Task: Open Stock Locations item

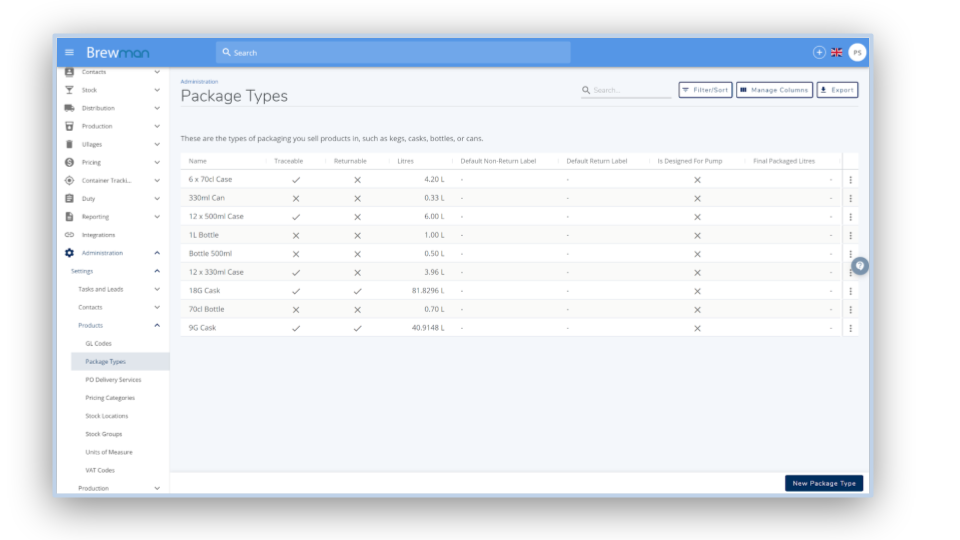Action: pyautogui.click(x=107, y=416)
